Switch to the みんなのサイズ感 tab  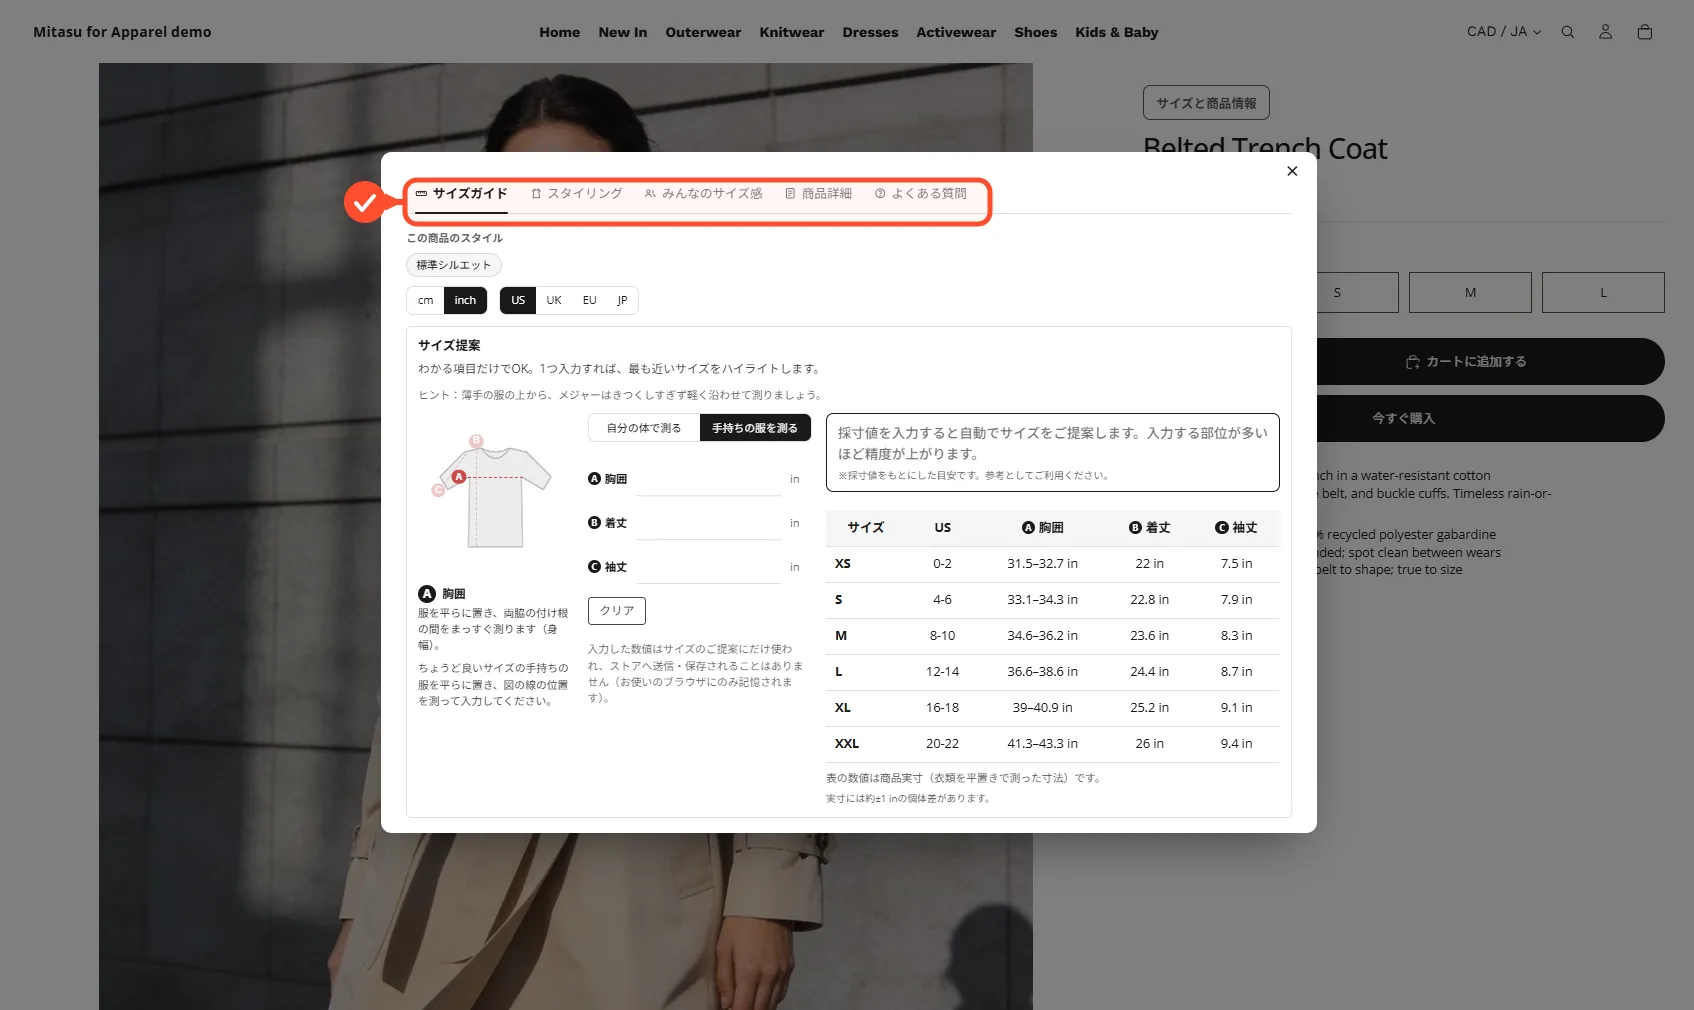tap(703, 194)
